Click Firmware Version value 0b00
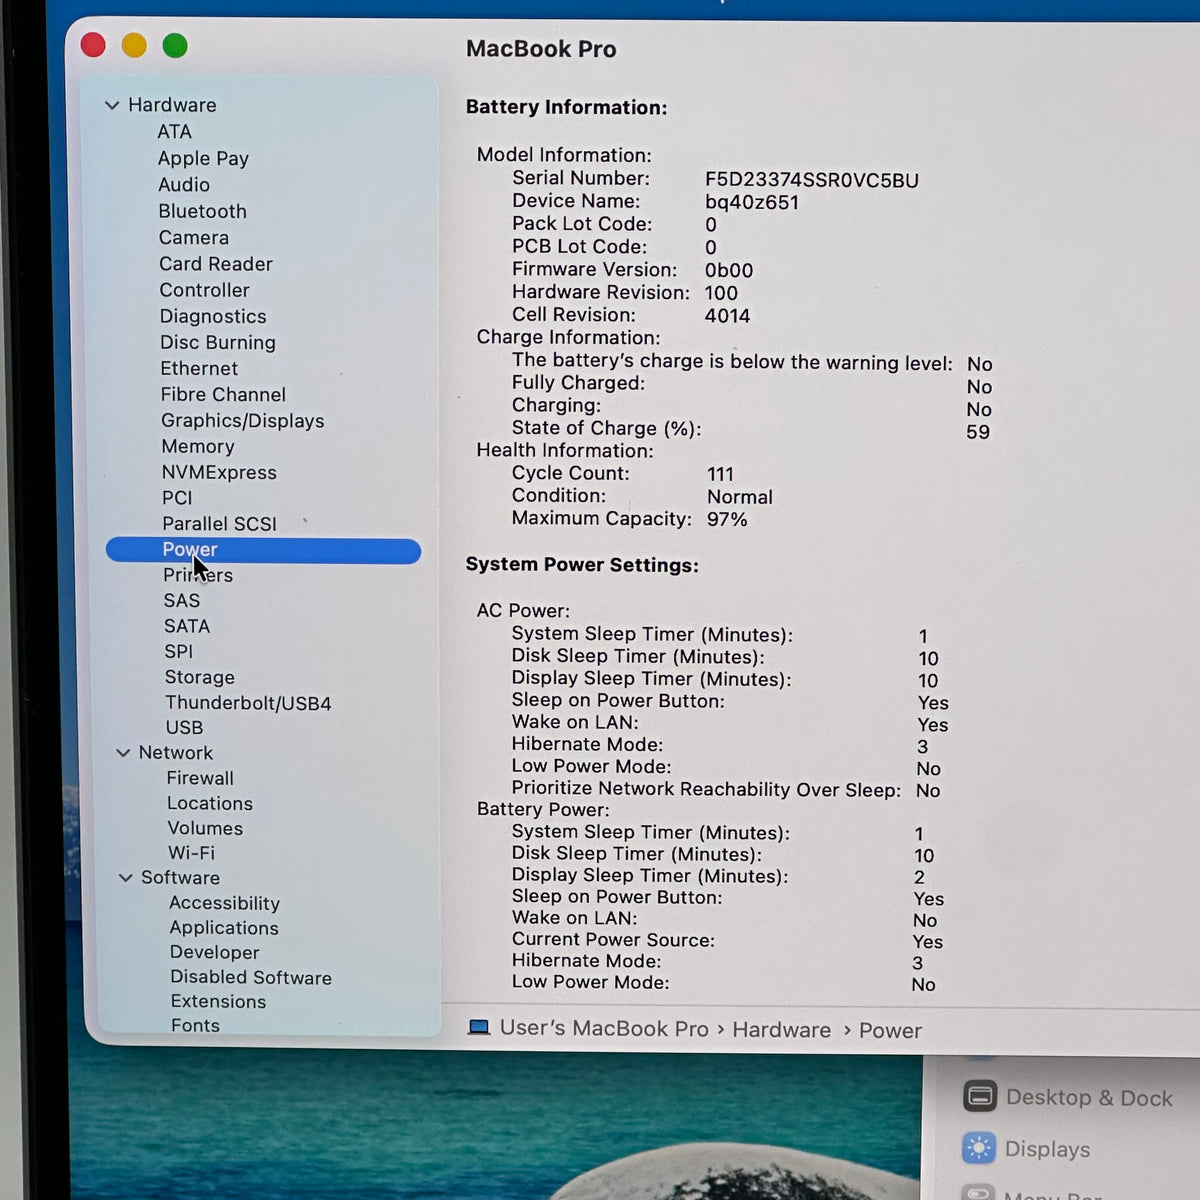 729,270
